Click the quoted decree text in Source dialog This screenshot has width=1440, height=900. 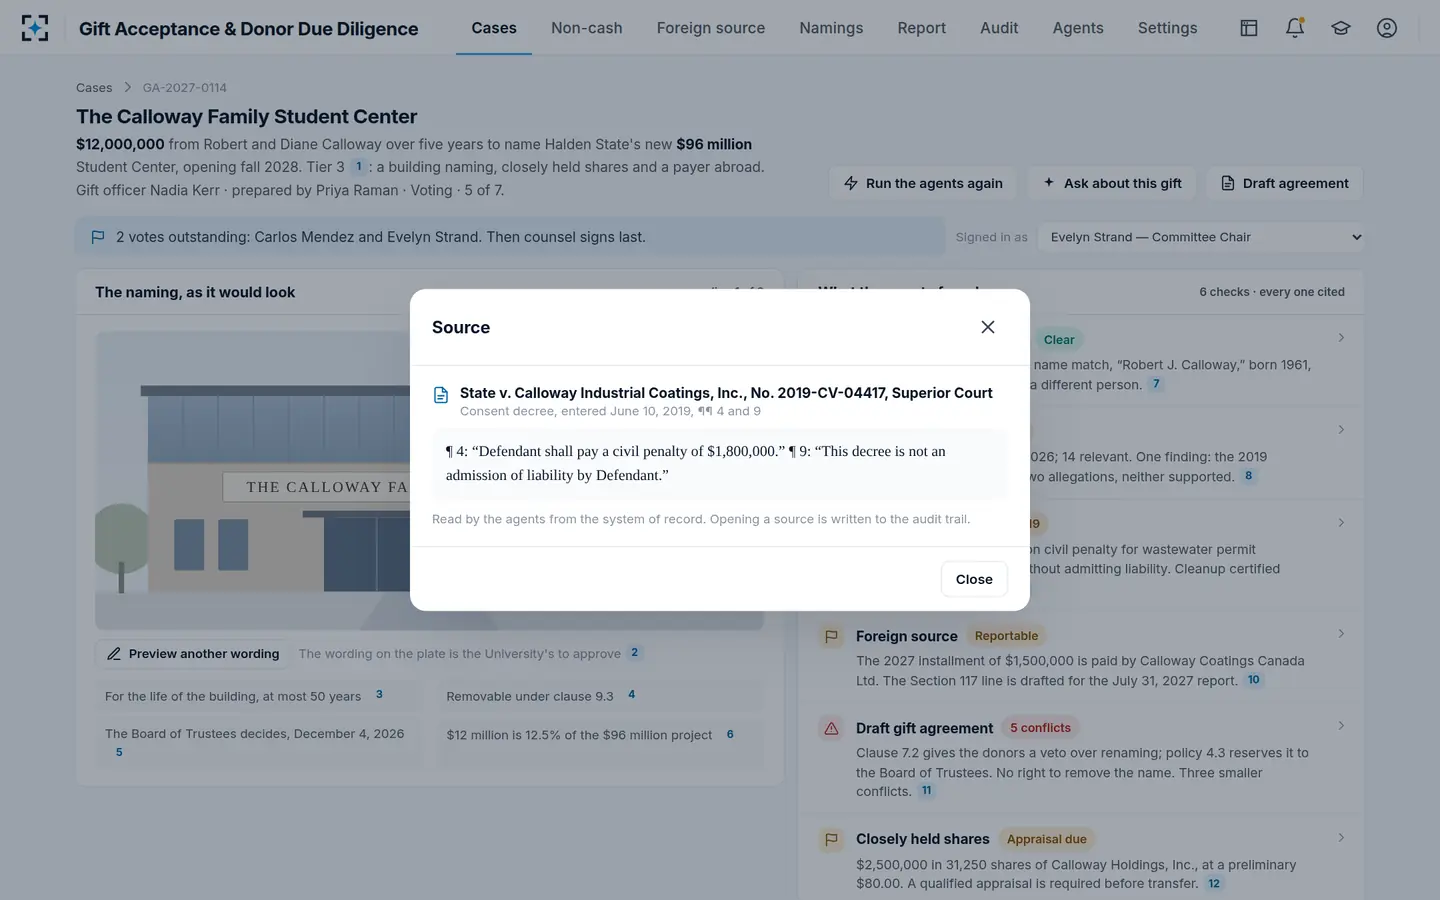720,463
